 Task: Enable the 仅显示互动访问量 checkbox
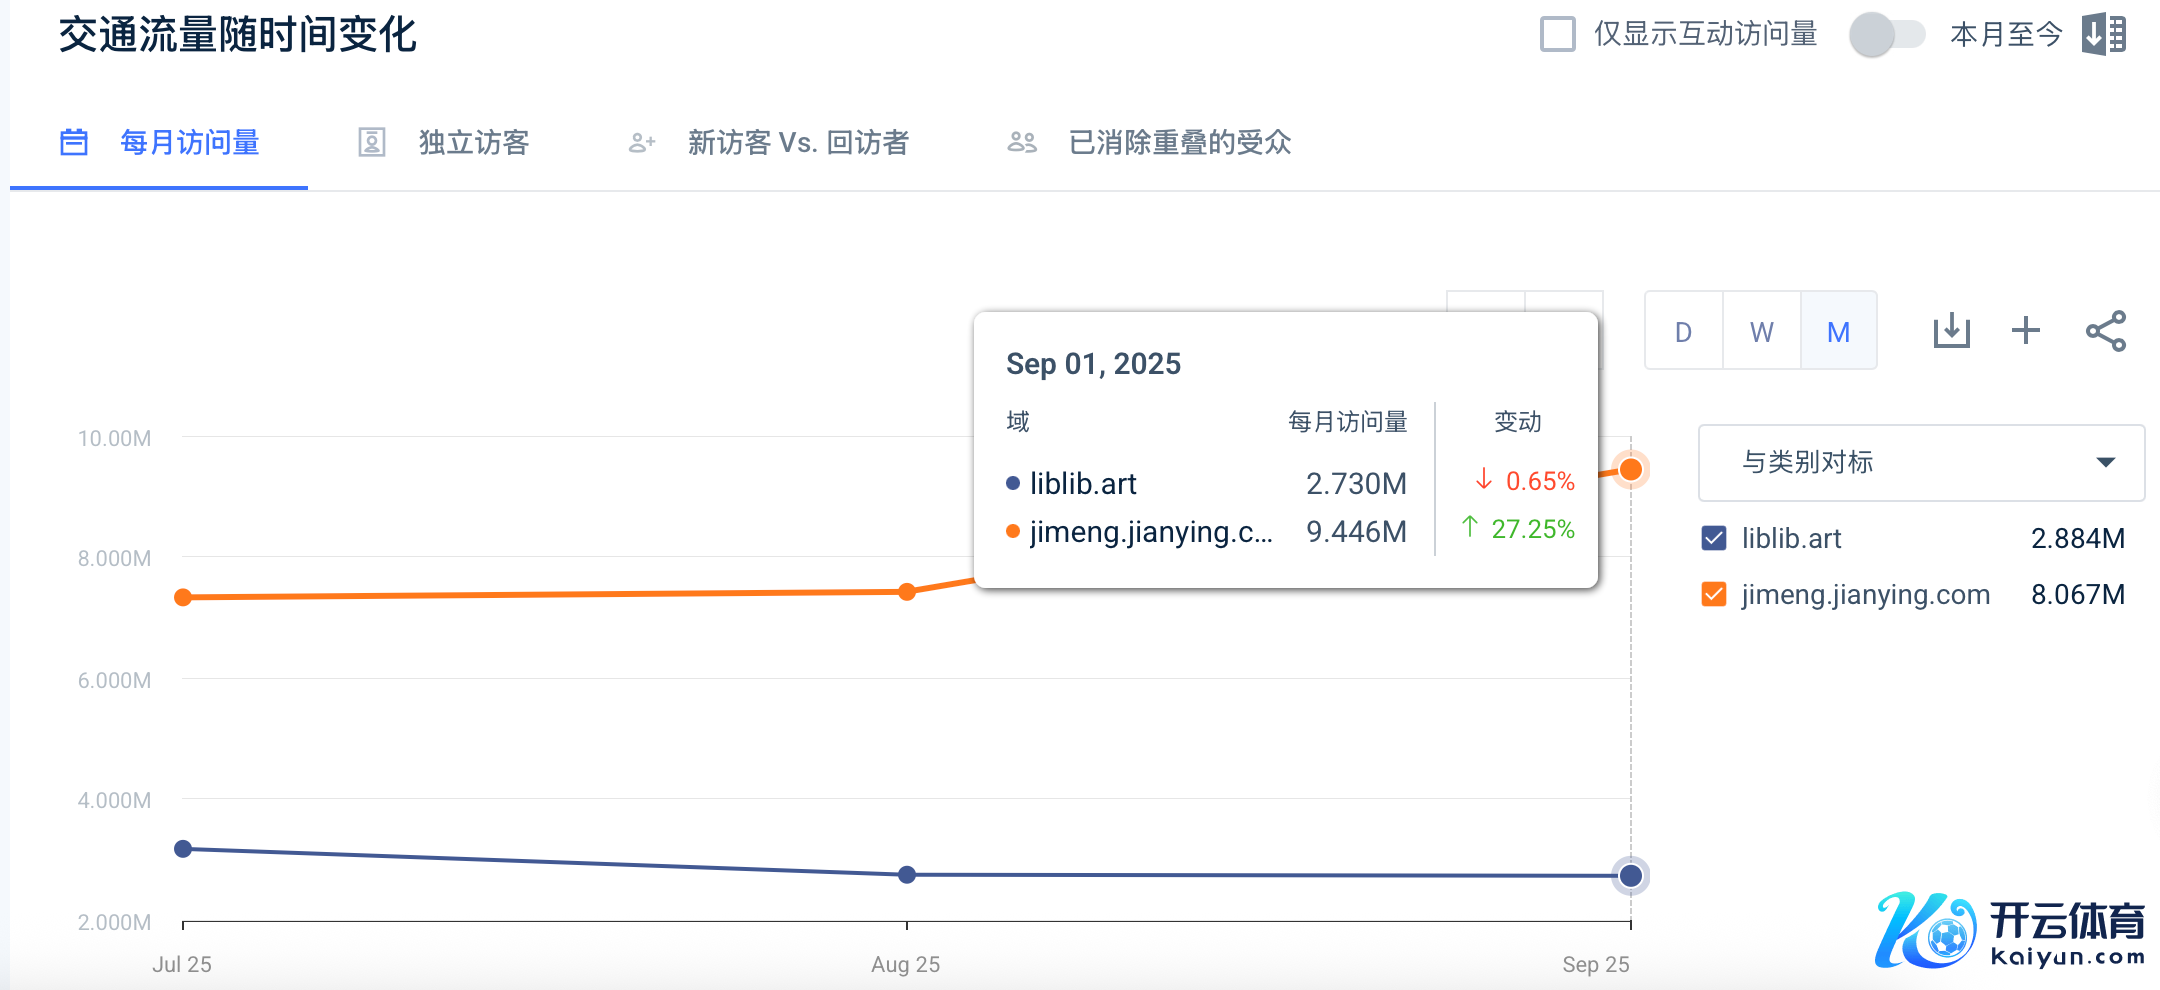pos(1557,33)
